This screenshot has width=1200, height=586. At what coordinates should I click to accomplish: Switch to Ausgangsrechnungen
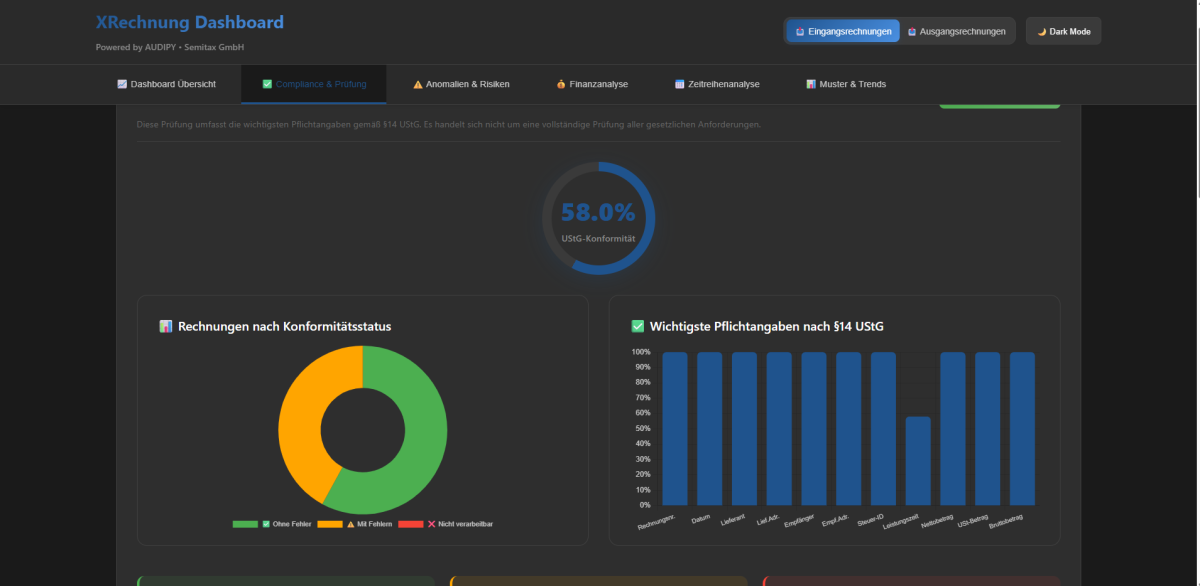click(957, 31)
